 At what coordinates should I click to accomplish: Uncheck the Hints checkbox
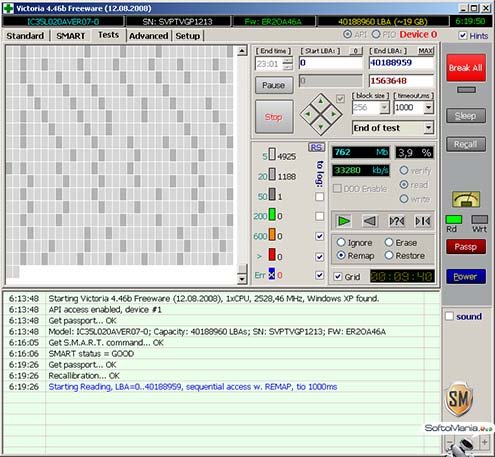pos(462,35)
